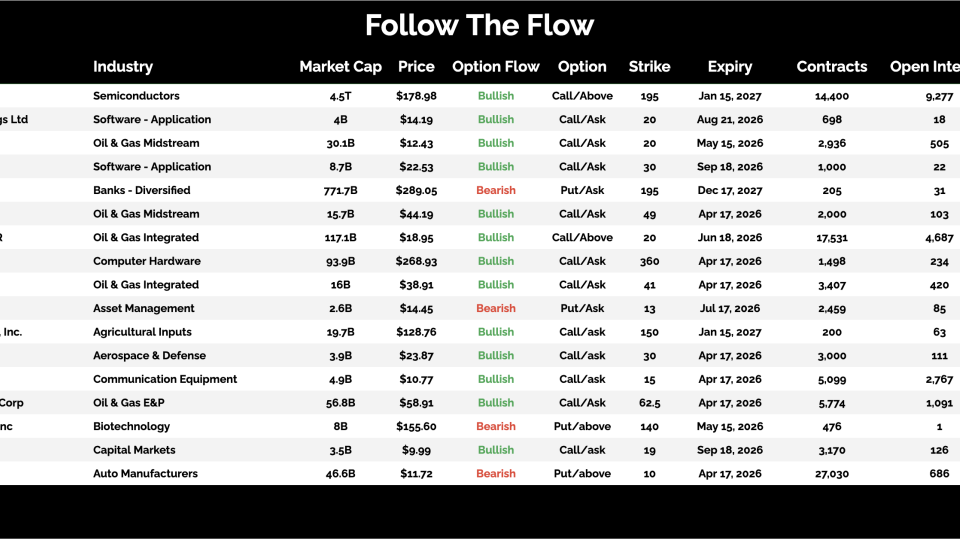Click the Dec 17, 2027 expiry cell
Screen dimensions: 960x540
(729, 190)
